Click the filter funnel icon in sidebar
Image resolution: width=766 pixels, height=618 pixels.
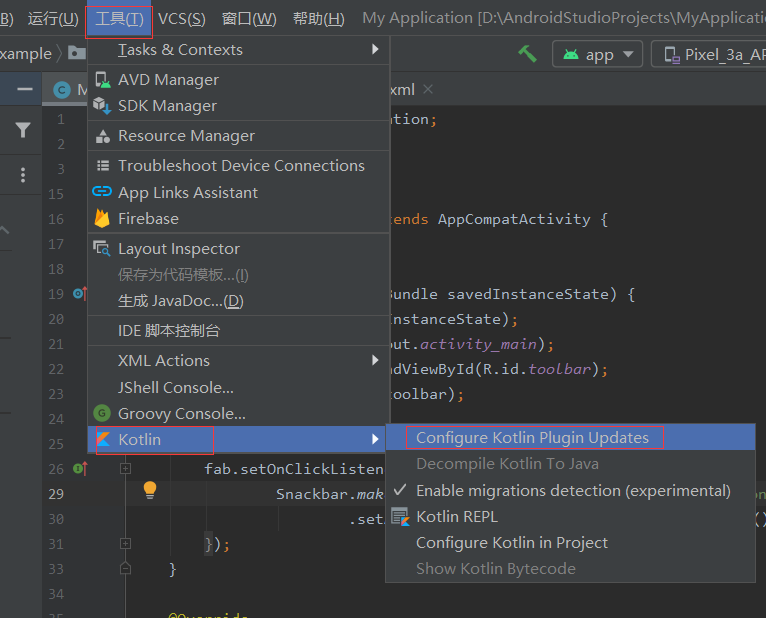pos(23,129)
